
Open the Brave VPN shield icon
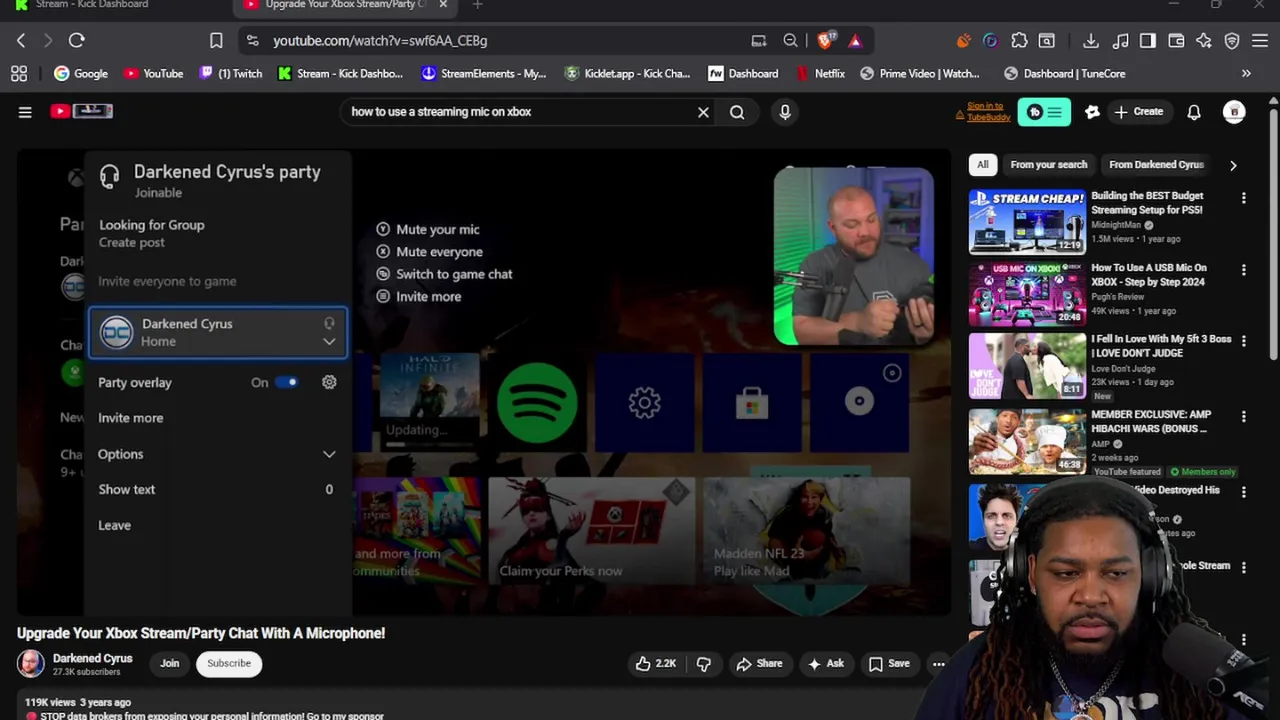tap(1232, 41)
